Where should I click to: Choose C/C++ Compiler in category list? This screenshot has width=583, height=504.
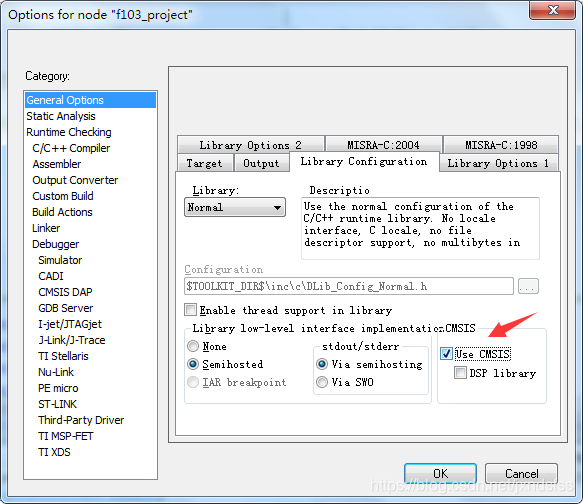click(x=71, y=148)
